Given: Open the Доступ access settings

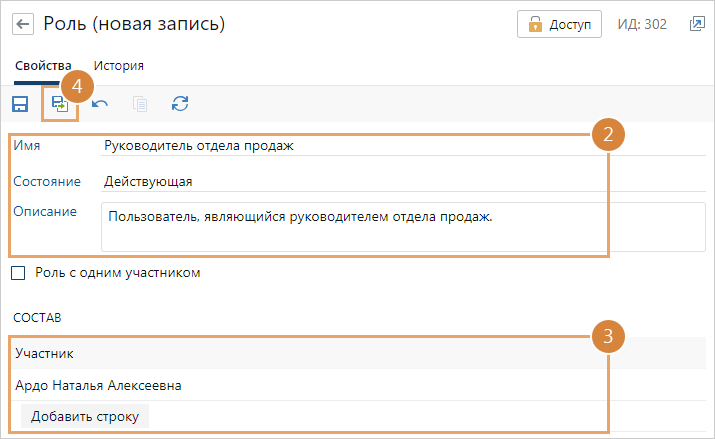Looking at the screenshot, I should point(559,24).
